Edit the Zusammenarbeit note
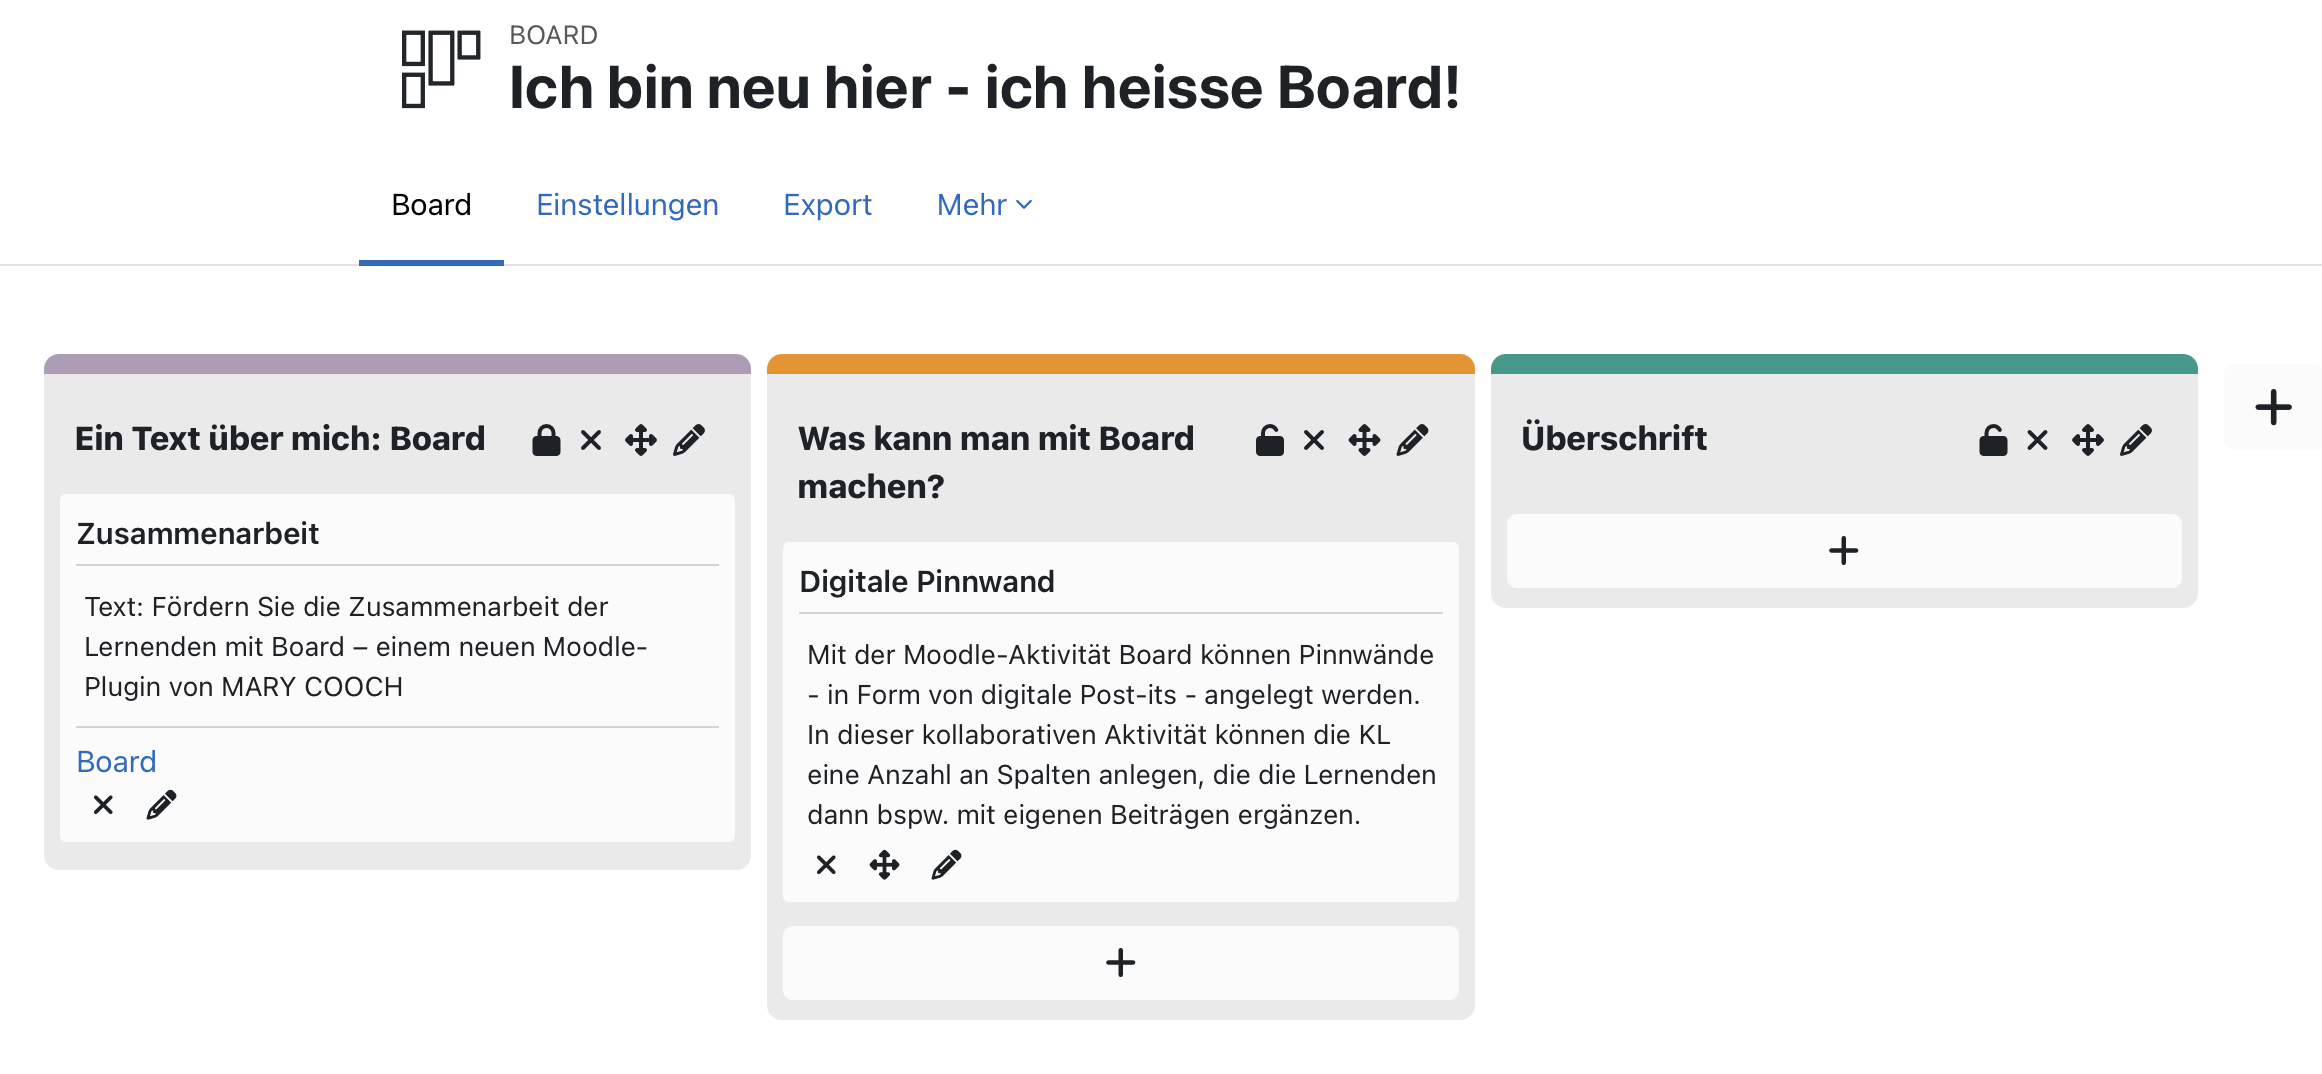This screenshot has width=2322, height=1074. [x=161, y=805]
